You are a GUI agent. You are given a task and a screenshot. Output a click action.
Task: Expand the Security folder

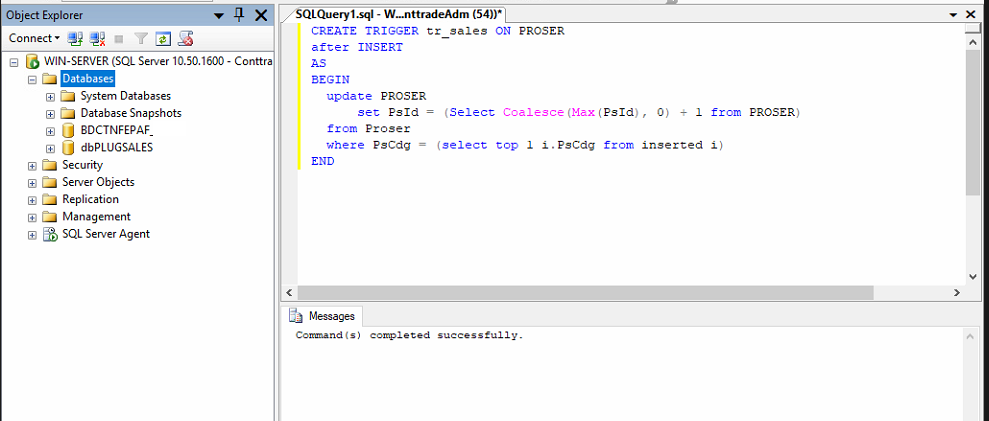click(33, 165)
